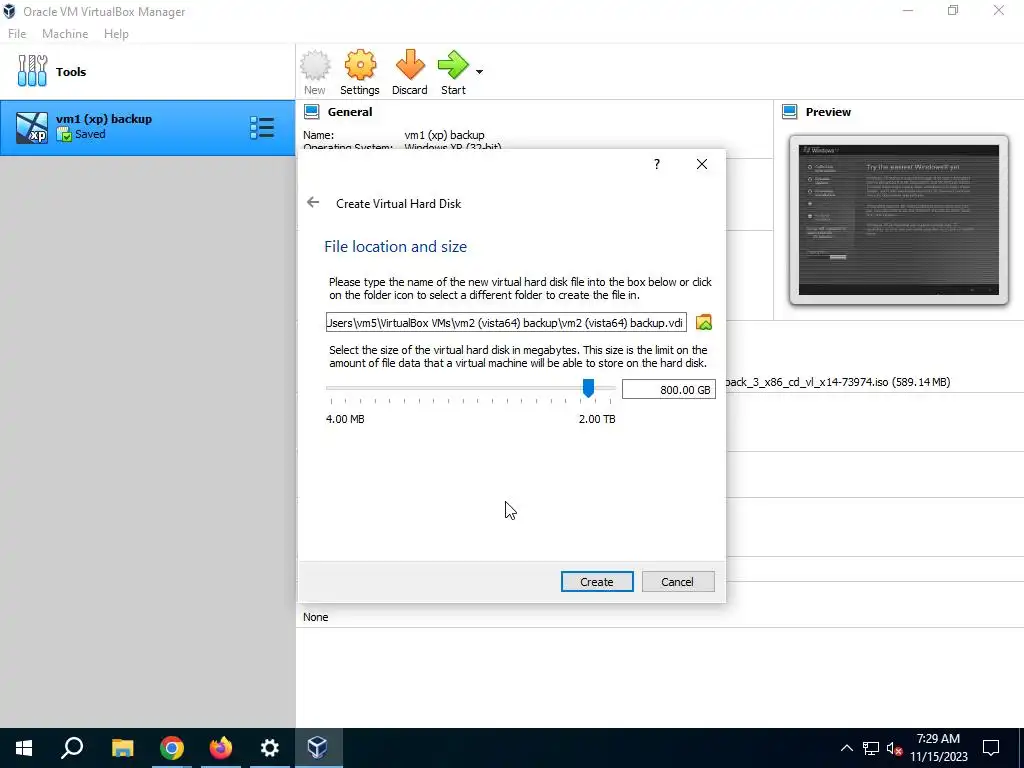Open Settings from the toolbar
1024x768 pixels.
[x=359, y=72]
